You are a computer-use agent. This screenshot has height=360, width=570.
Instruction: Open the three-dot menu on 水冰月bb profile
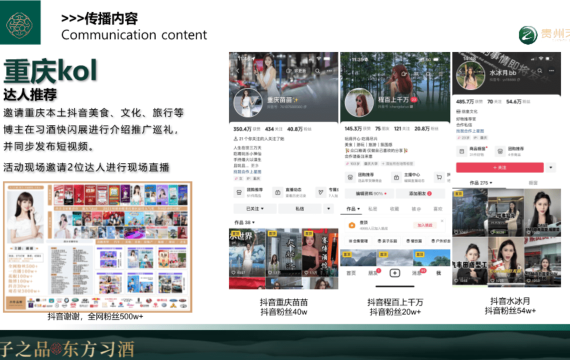point(551,71)
